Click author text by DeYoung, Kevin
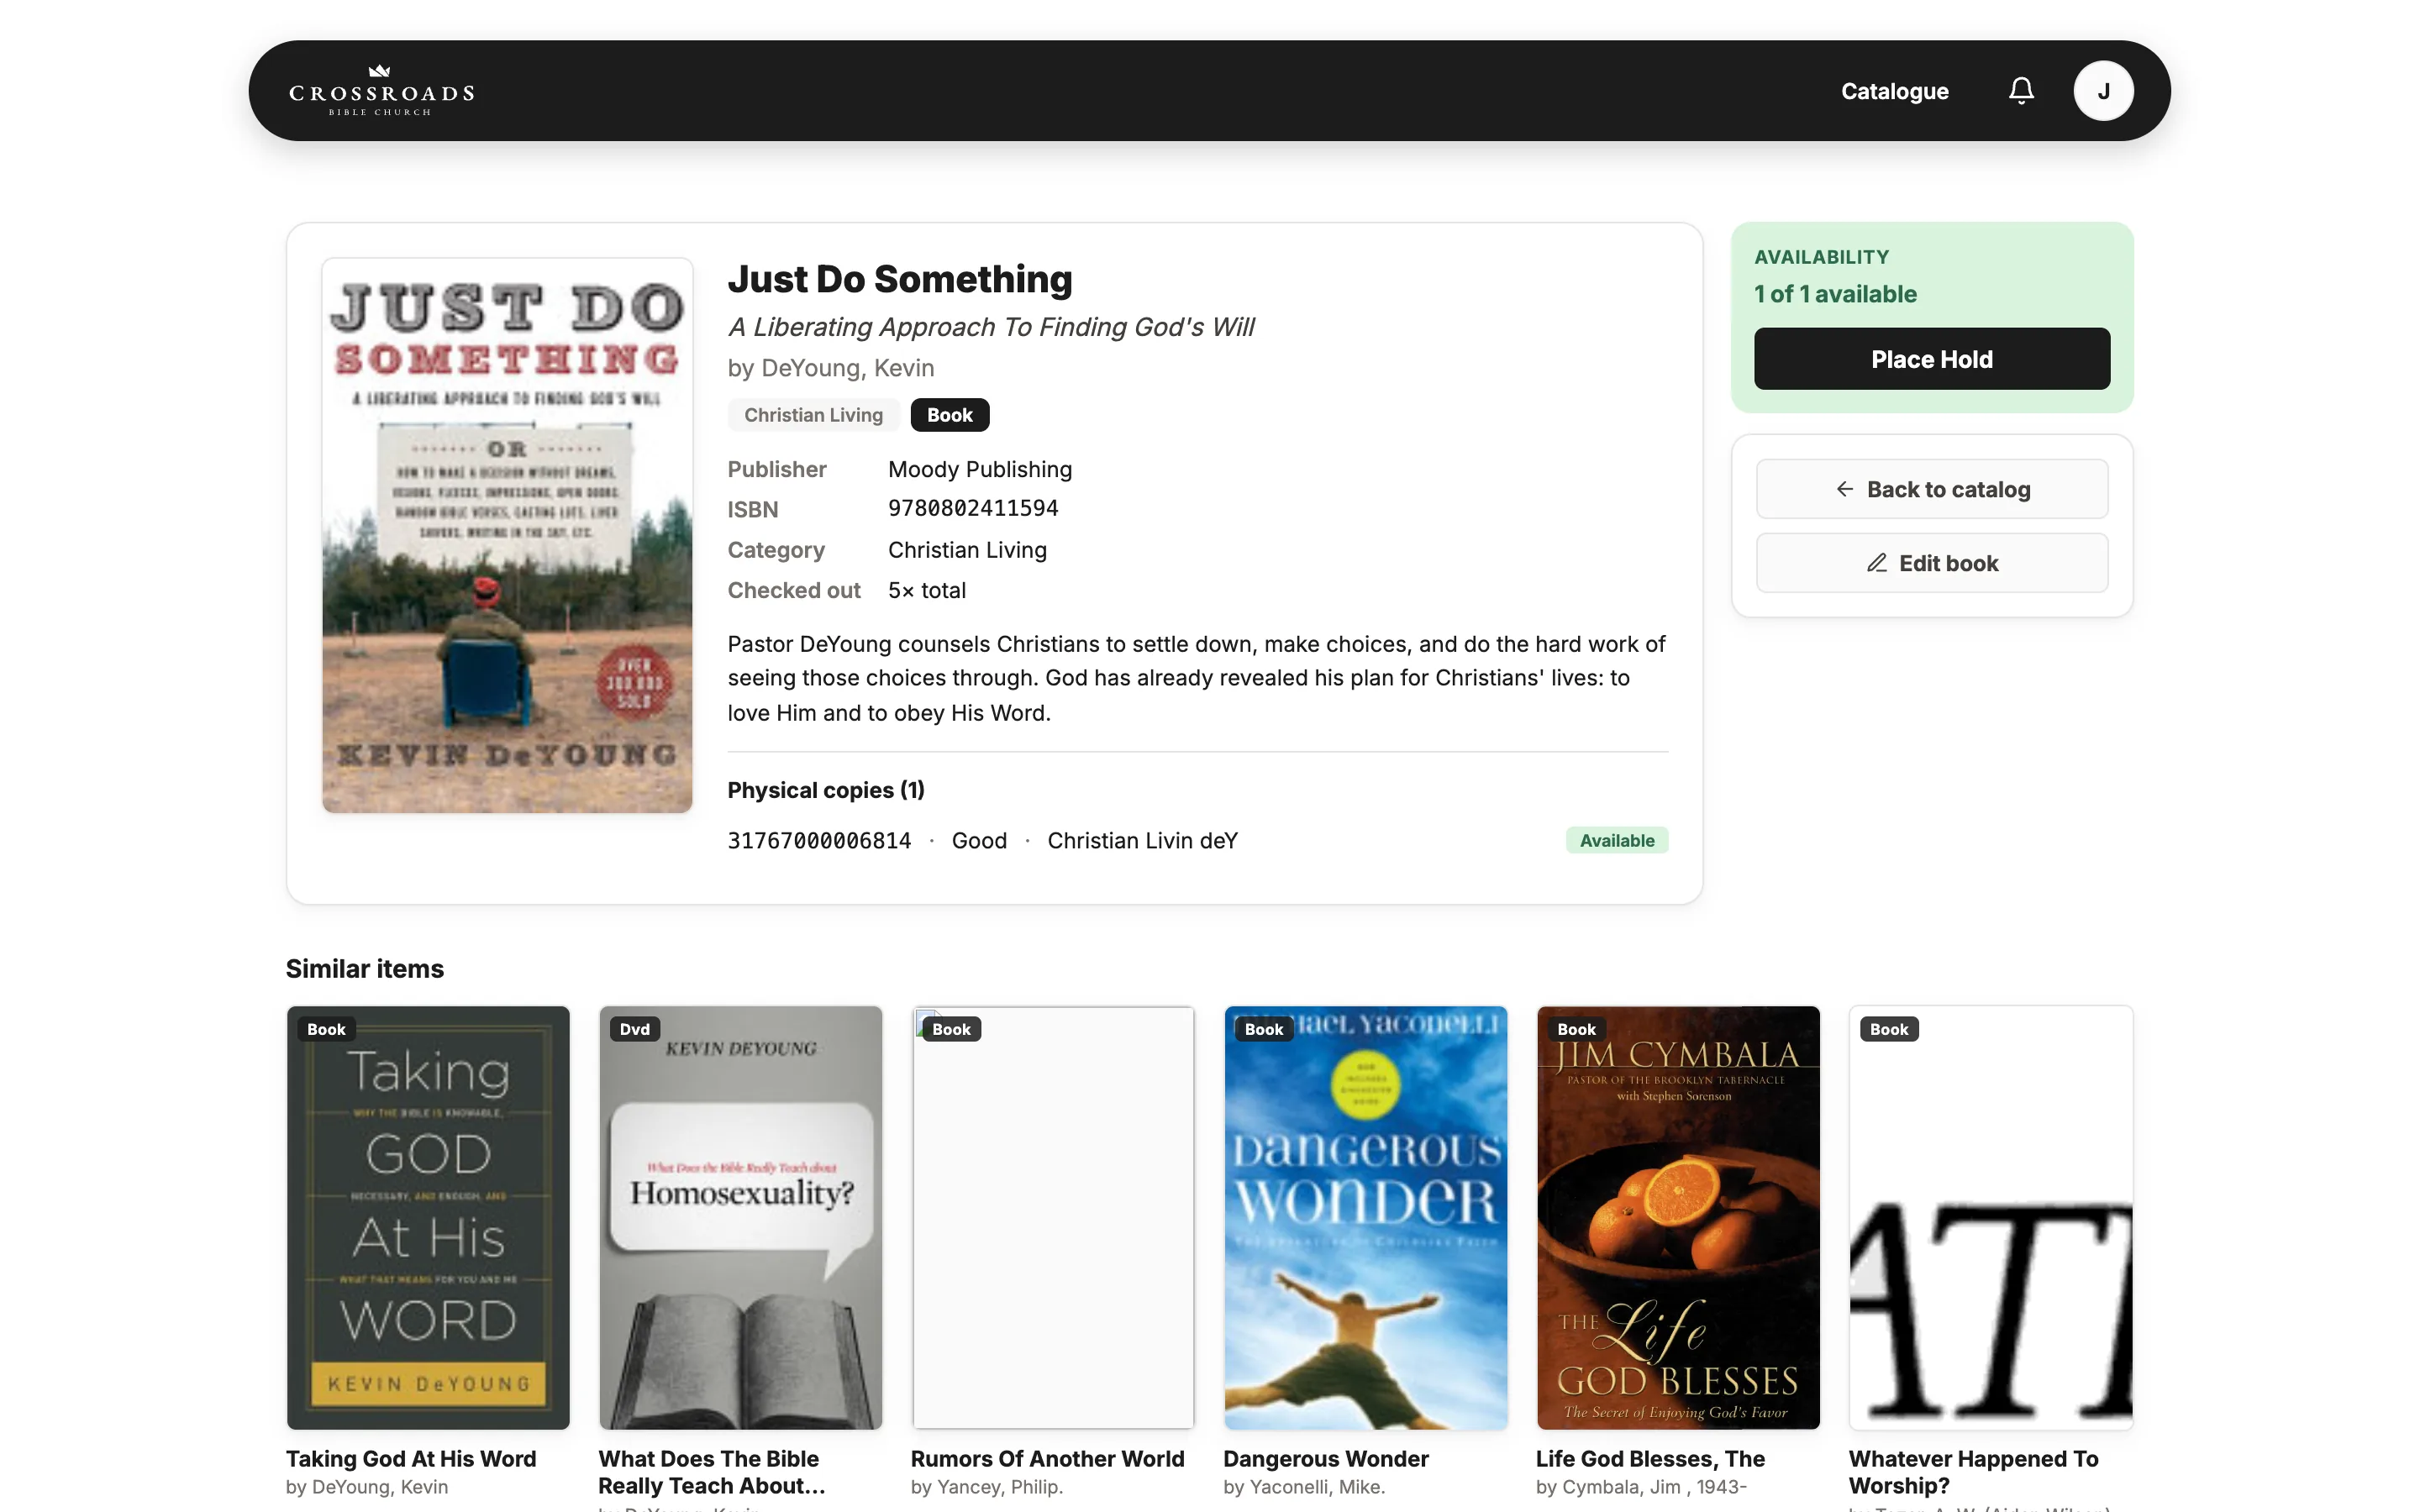Viewport: 2420px width, 1512px height. (x=831, y=368)
